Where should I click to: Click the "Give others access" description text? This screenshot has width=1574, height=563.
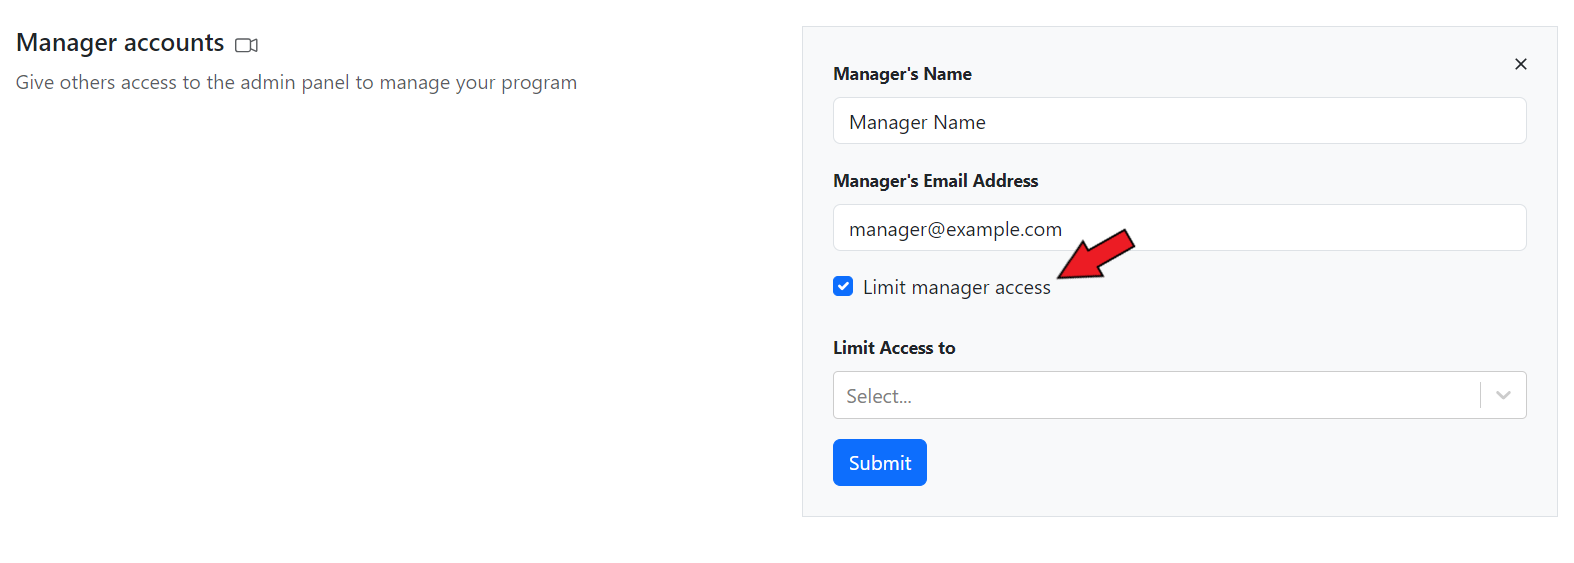296,83
